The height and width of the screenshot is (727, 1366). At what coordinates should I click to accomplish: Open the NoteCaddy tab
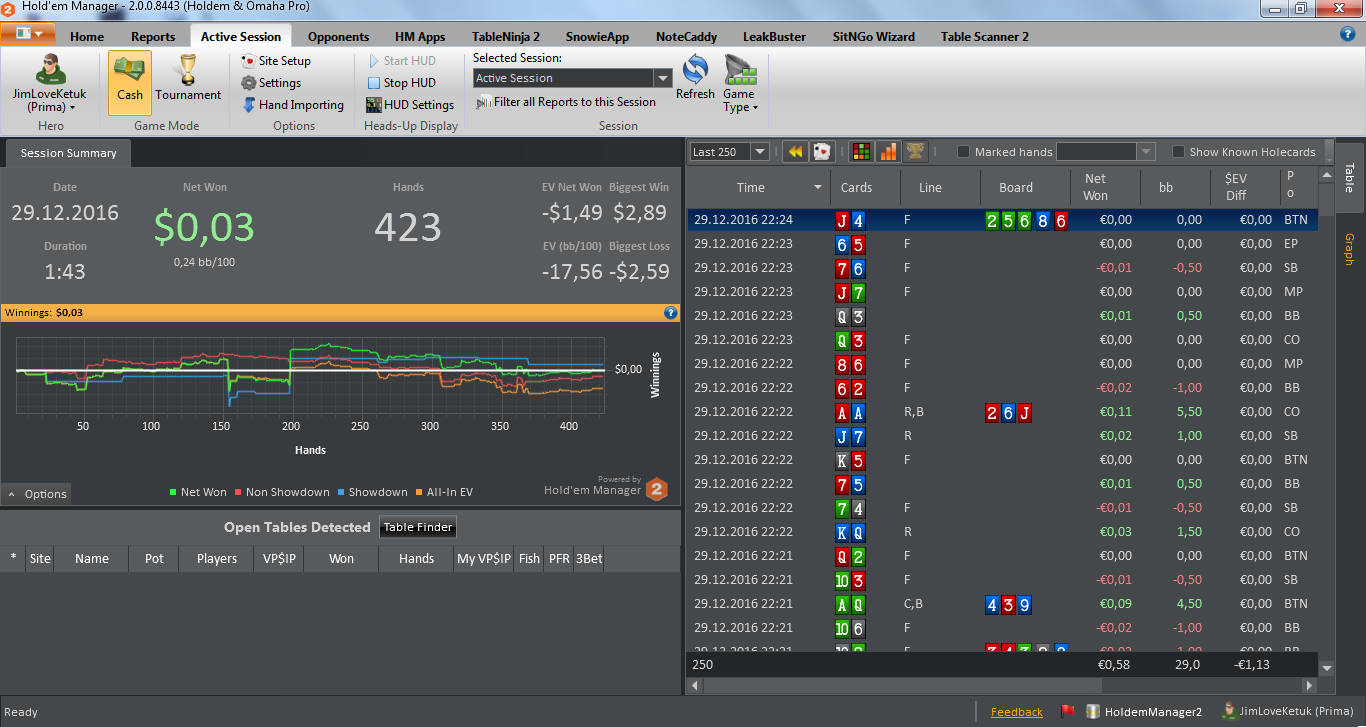coord(686,36)
